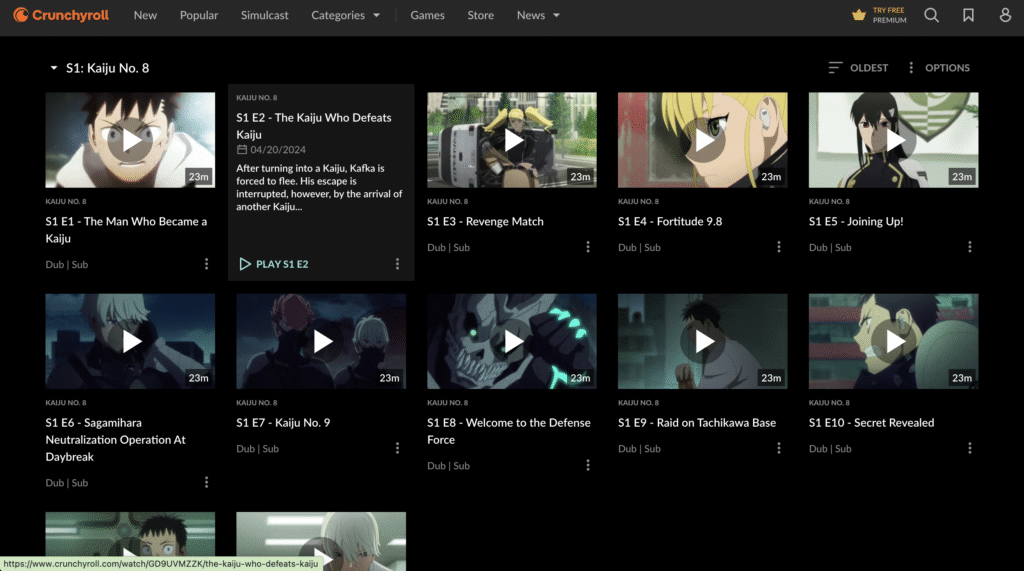
Task: Play Welcome to the Defense Force thumbnail
Action: 511,341
